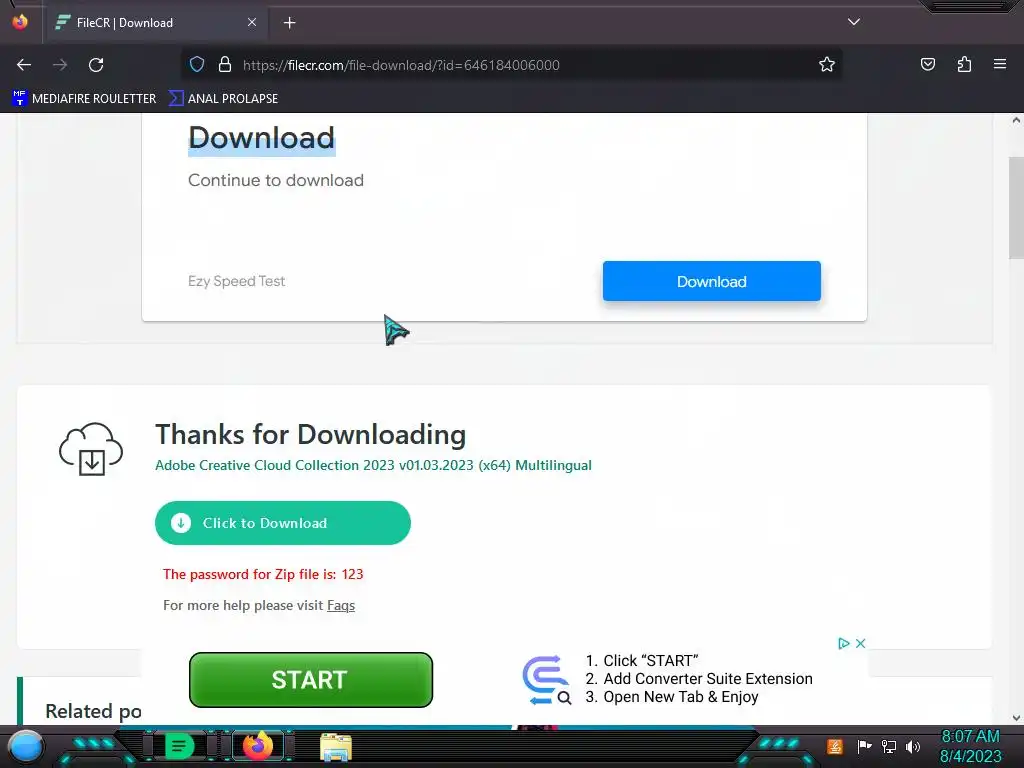Click the Ezy Speed Test label
Viewport: 1024px width, 768px height.
236,281
